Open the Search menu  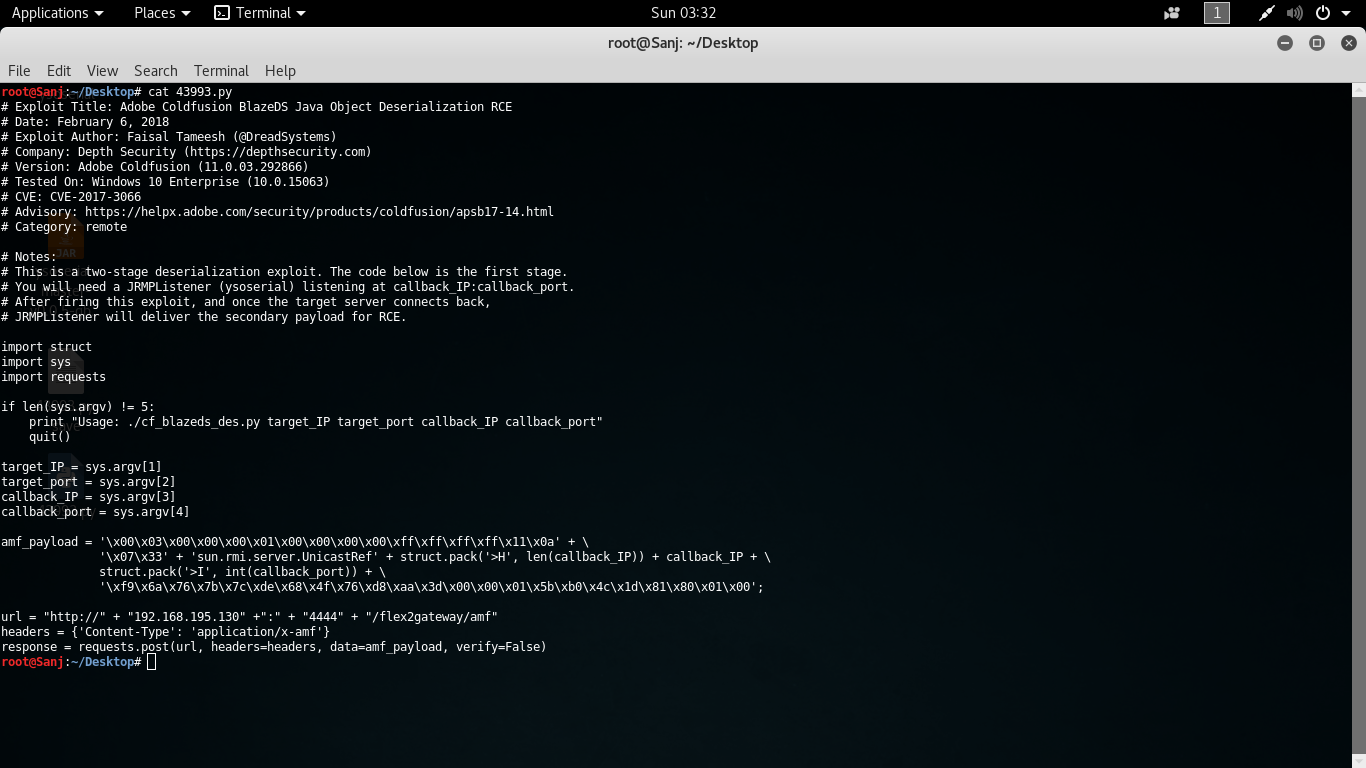click(x=156, y=71)
